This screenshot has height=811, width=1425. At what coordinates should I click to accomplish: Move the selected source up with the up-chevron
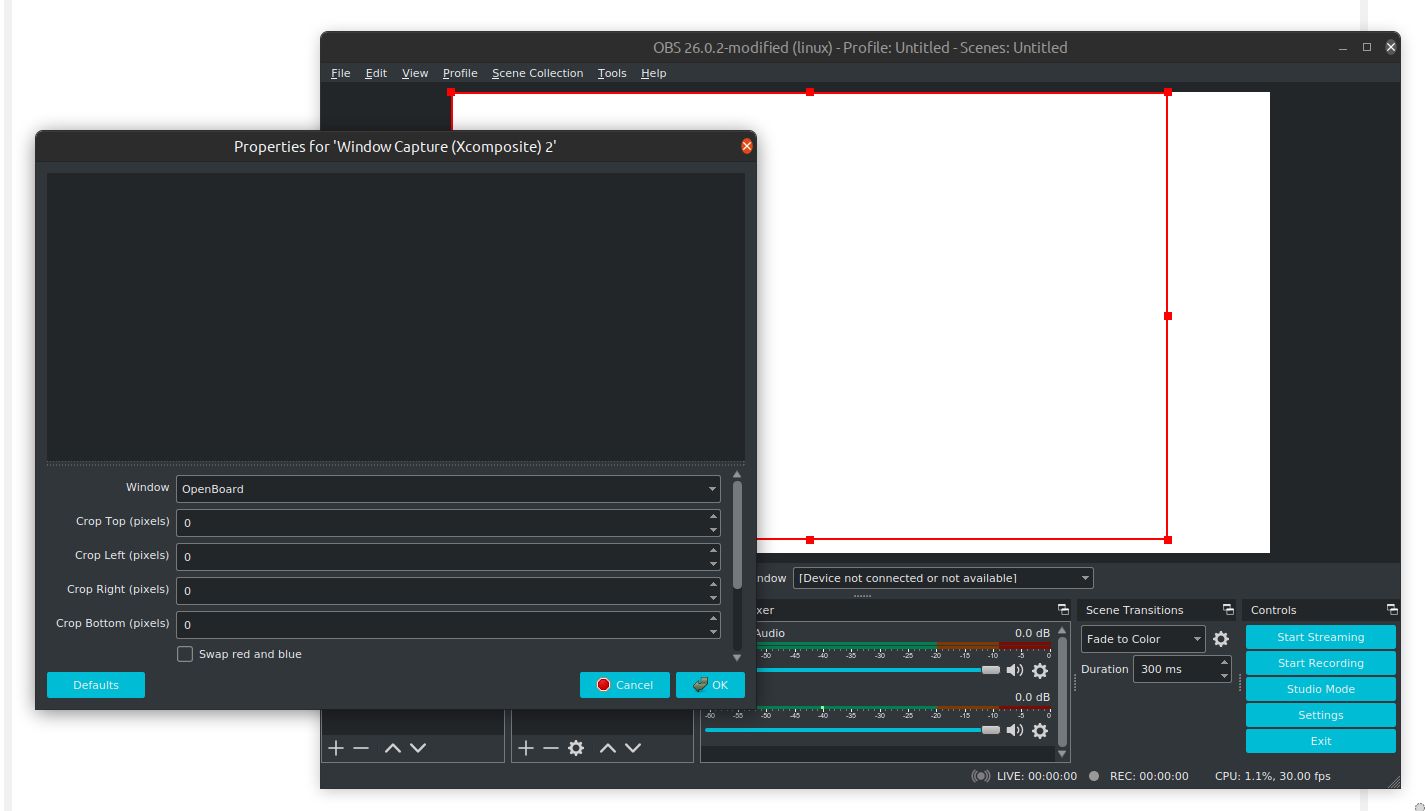click(x=607, y=747)
